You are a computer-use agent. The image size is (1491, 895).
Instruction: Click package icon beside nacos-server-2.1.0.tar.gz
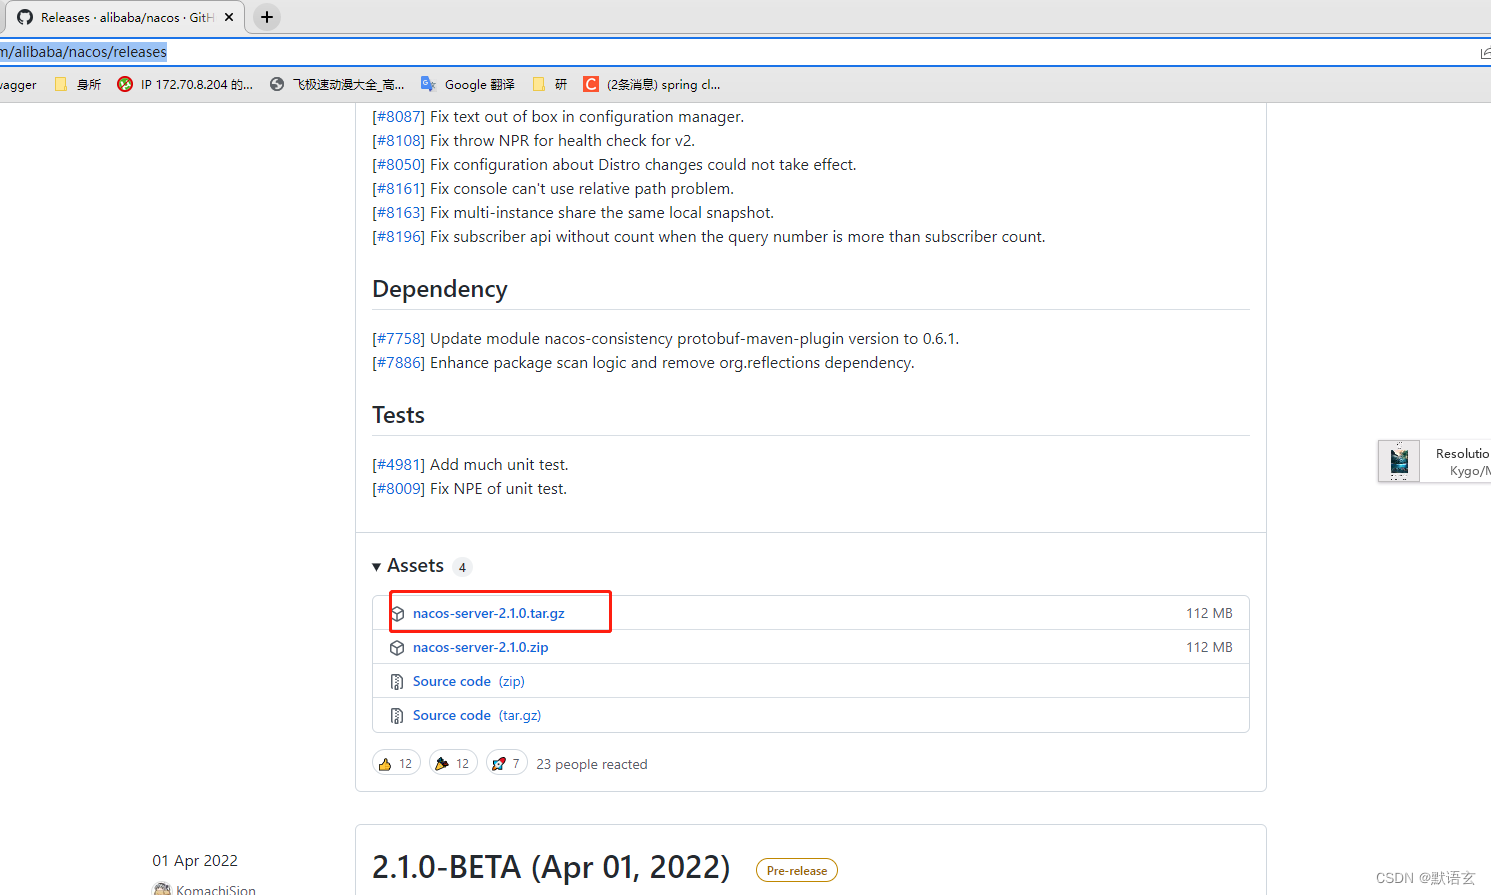[397, 614]
